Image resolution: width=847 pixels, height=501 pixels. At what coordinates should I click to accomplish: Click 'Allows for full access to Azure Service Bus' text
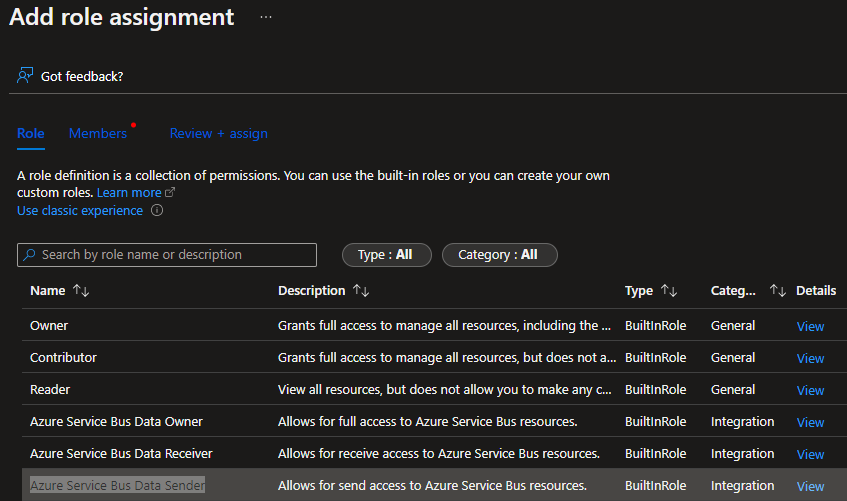click(428, 422)
